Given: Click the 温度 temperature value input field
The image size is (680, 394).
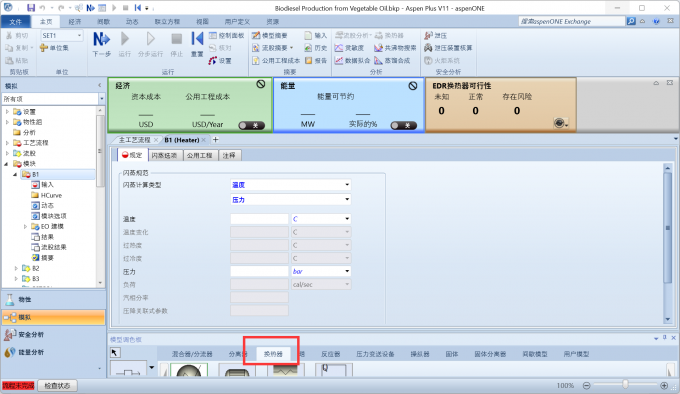Looking at the screenshot, I should pos(259,219).
